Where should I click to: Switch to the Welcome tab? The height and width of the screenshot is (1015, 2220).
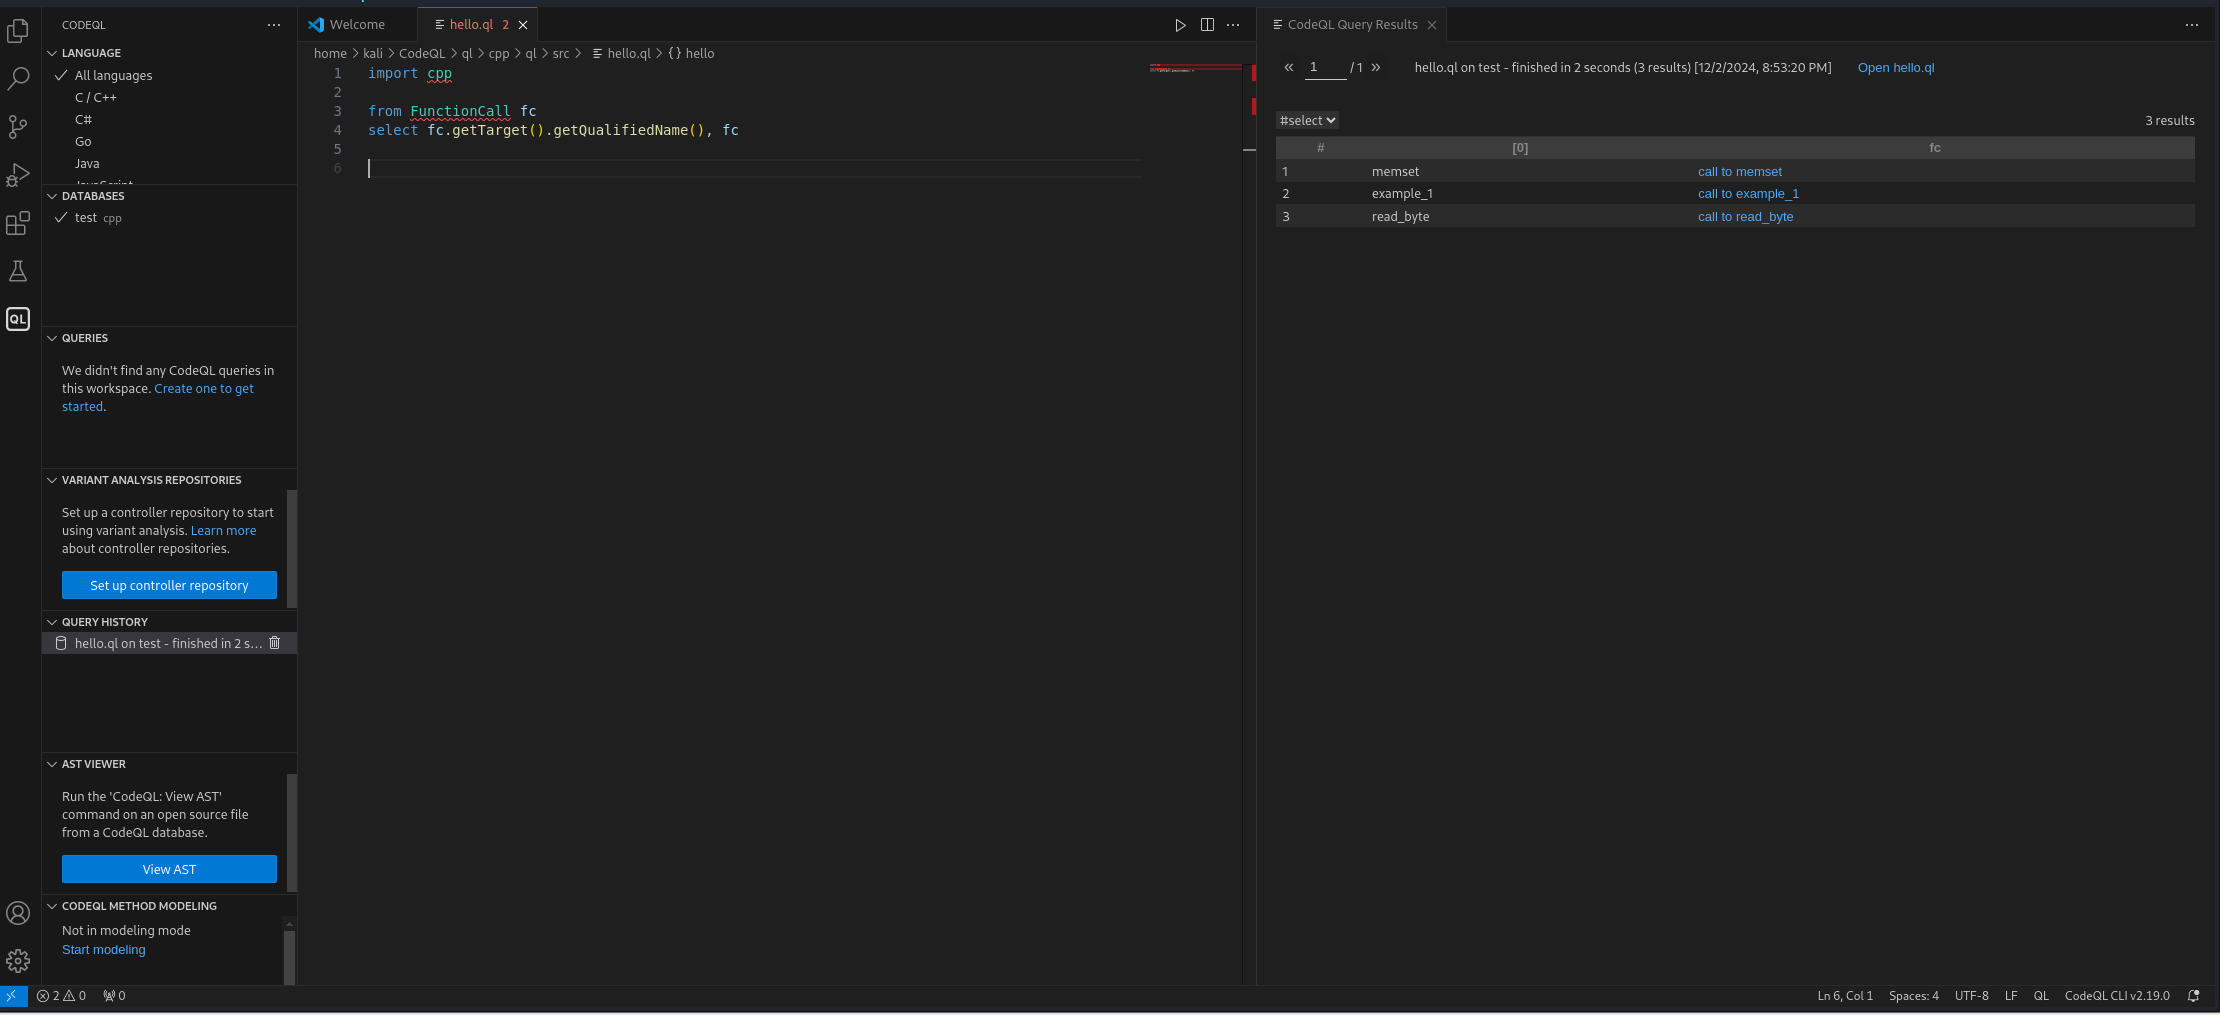(356, 25)
